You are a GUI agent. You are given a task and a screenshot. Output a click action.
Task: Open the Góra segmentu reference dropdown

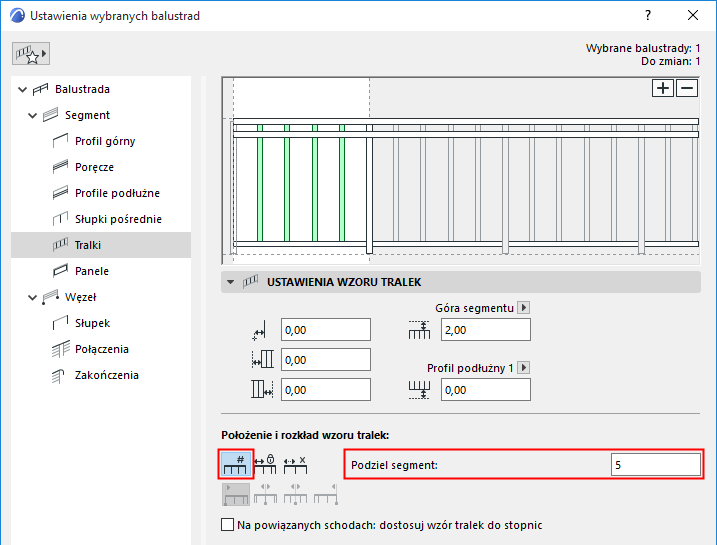pyautogui.click(x=524, y=307)
